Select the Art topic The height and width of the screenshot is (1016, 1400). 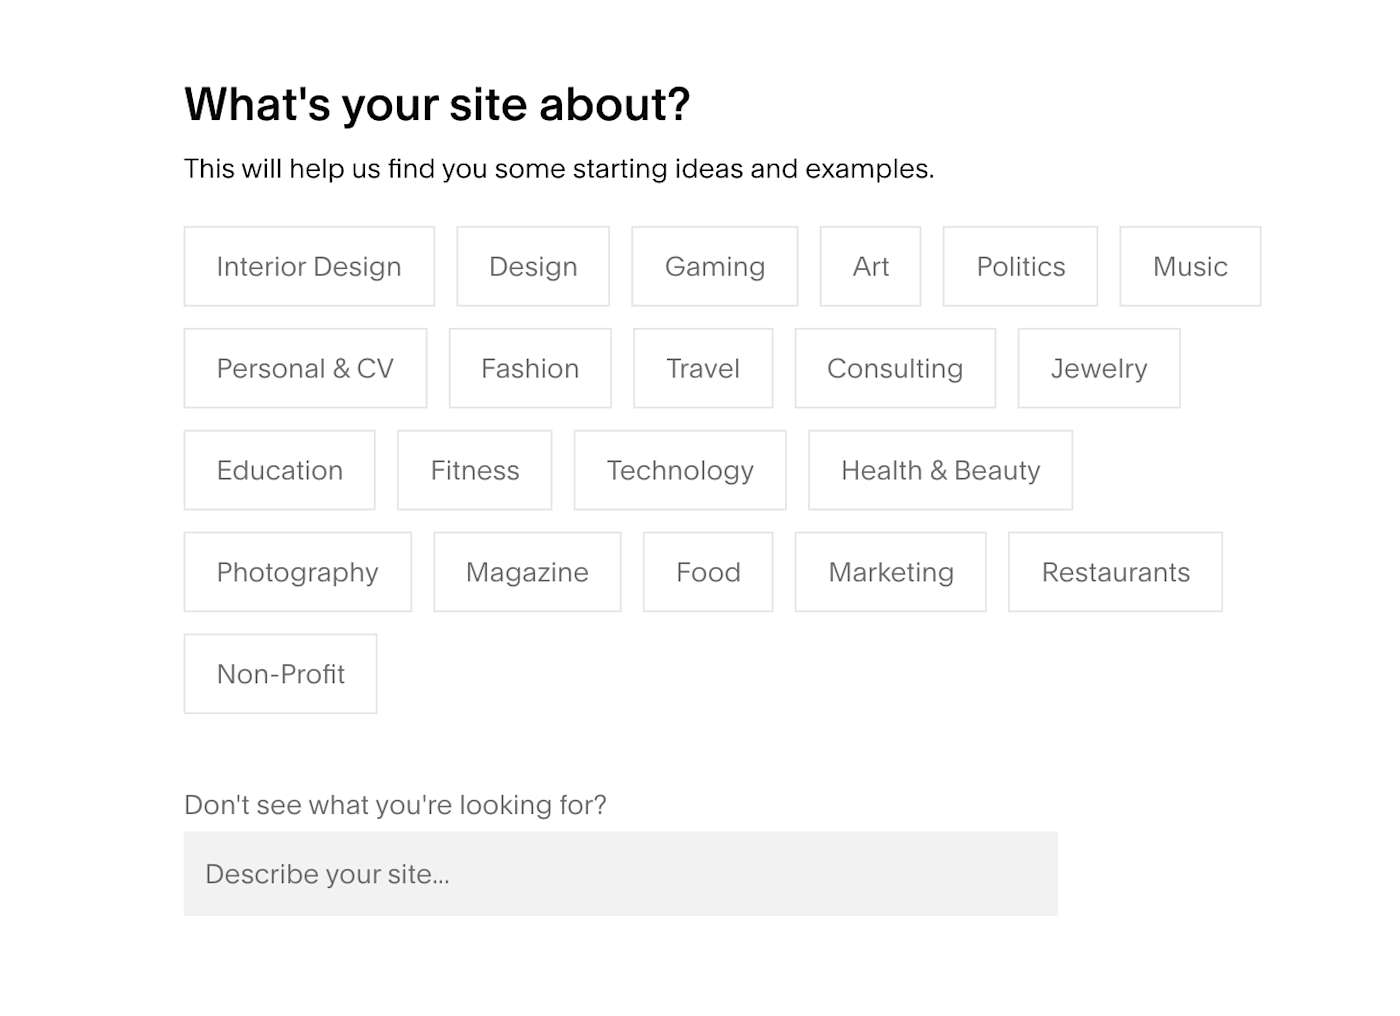coord(870,266)
